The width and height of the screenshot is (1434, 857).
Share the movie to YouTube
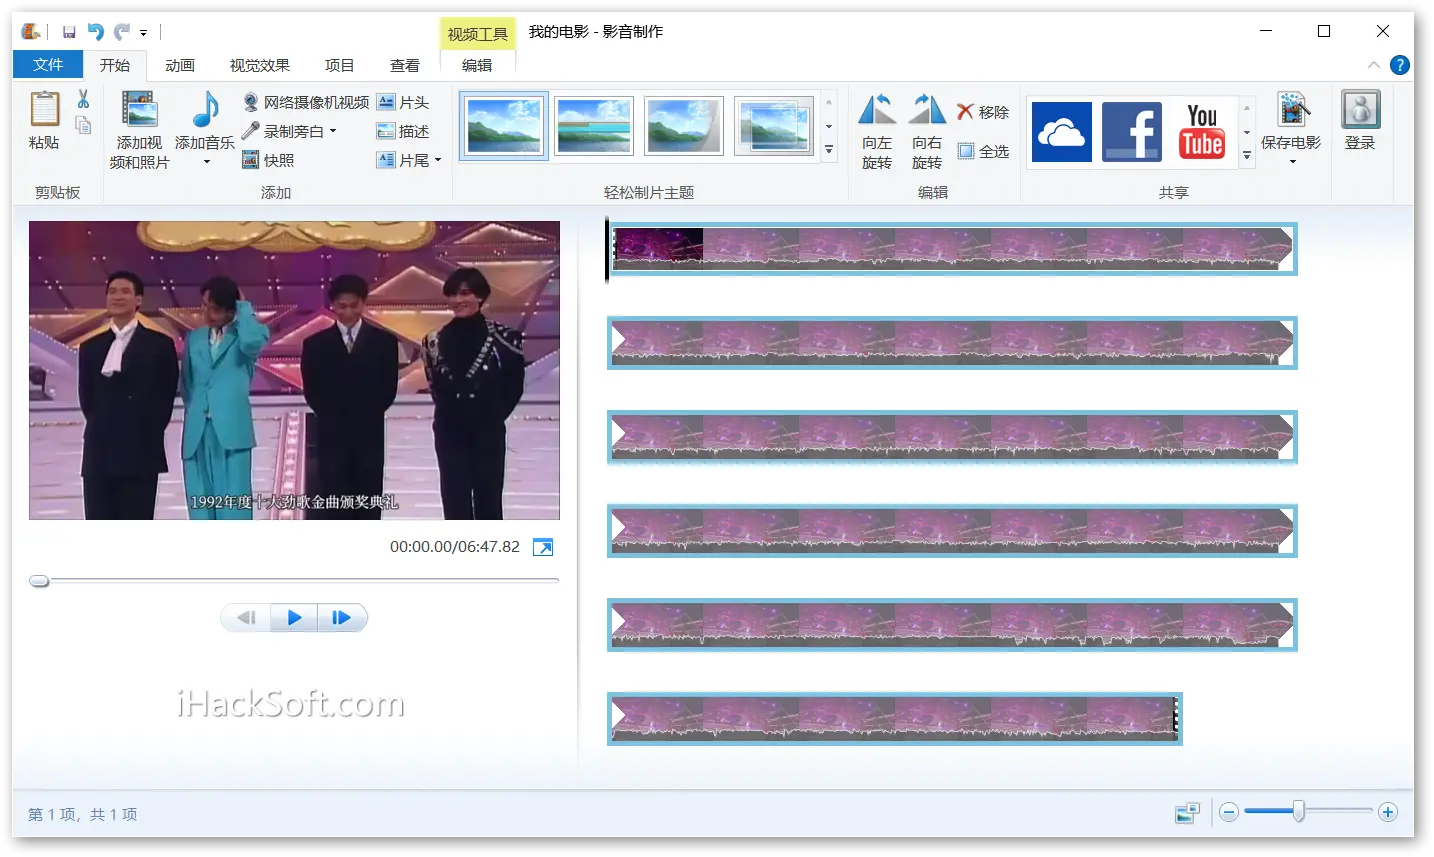pos(1202,132)
